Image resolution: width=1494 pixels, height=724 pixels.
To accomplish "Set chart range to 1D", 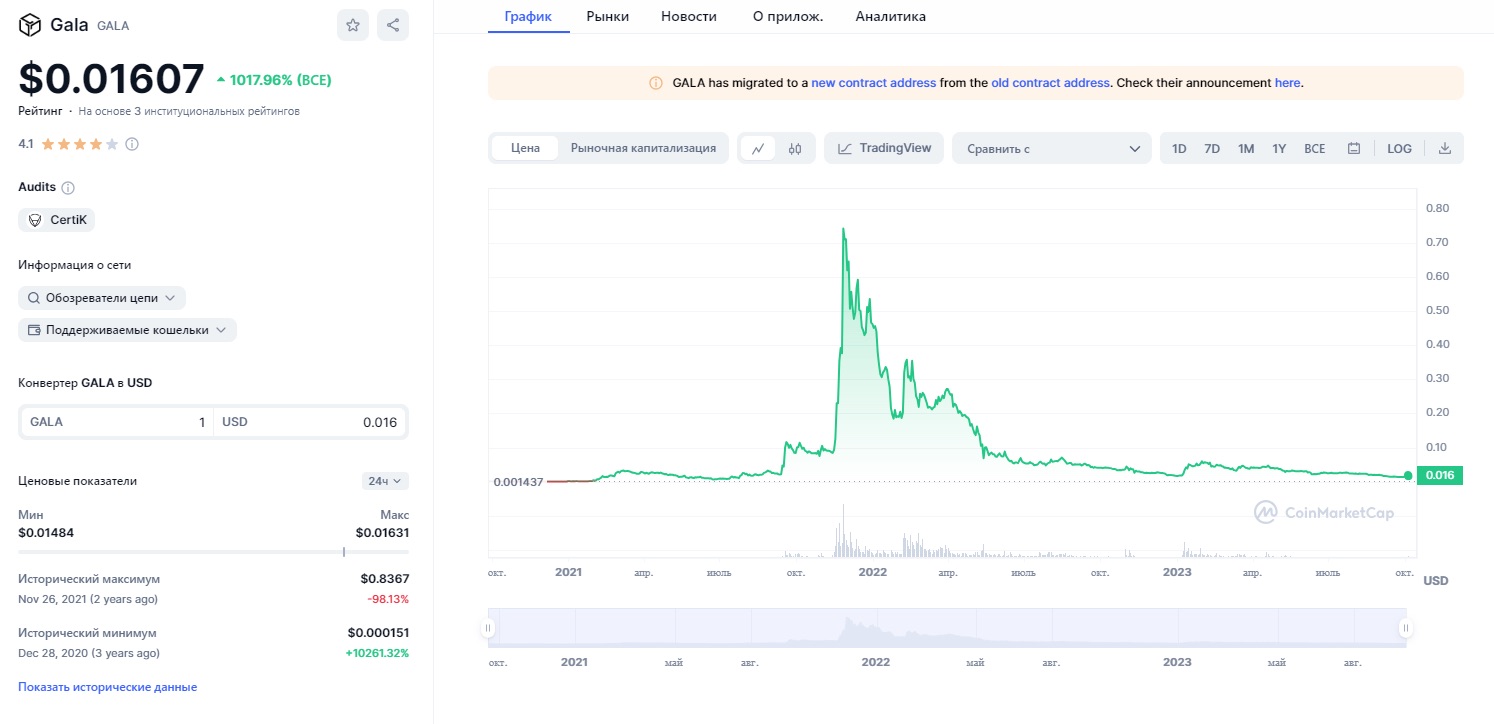I will tap(1179, 148).
